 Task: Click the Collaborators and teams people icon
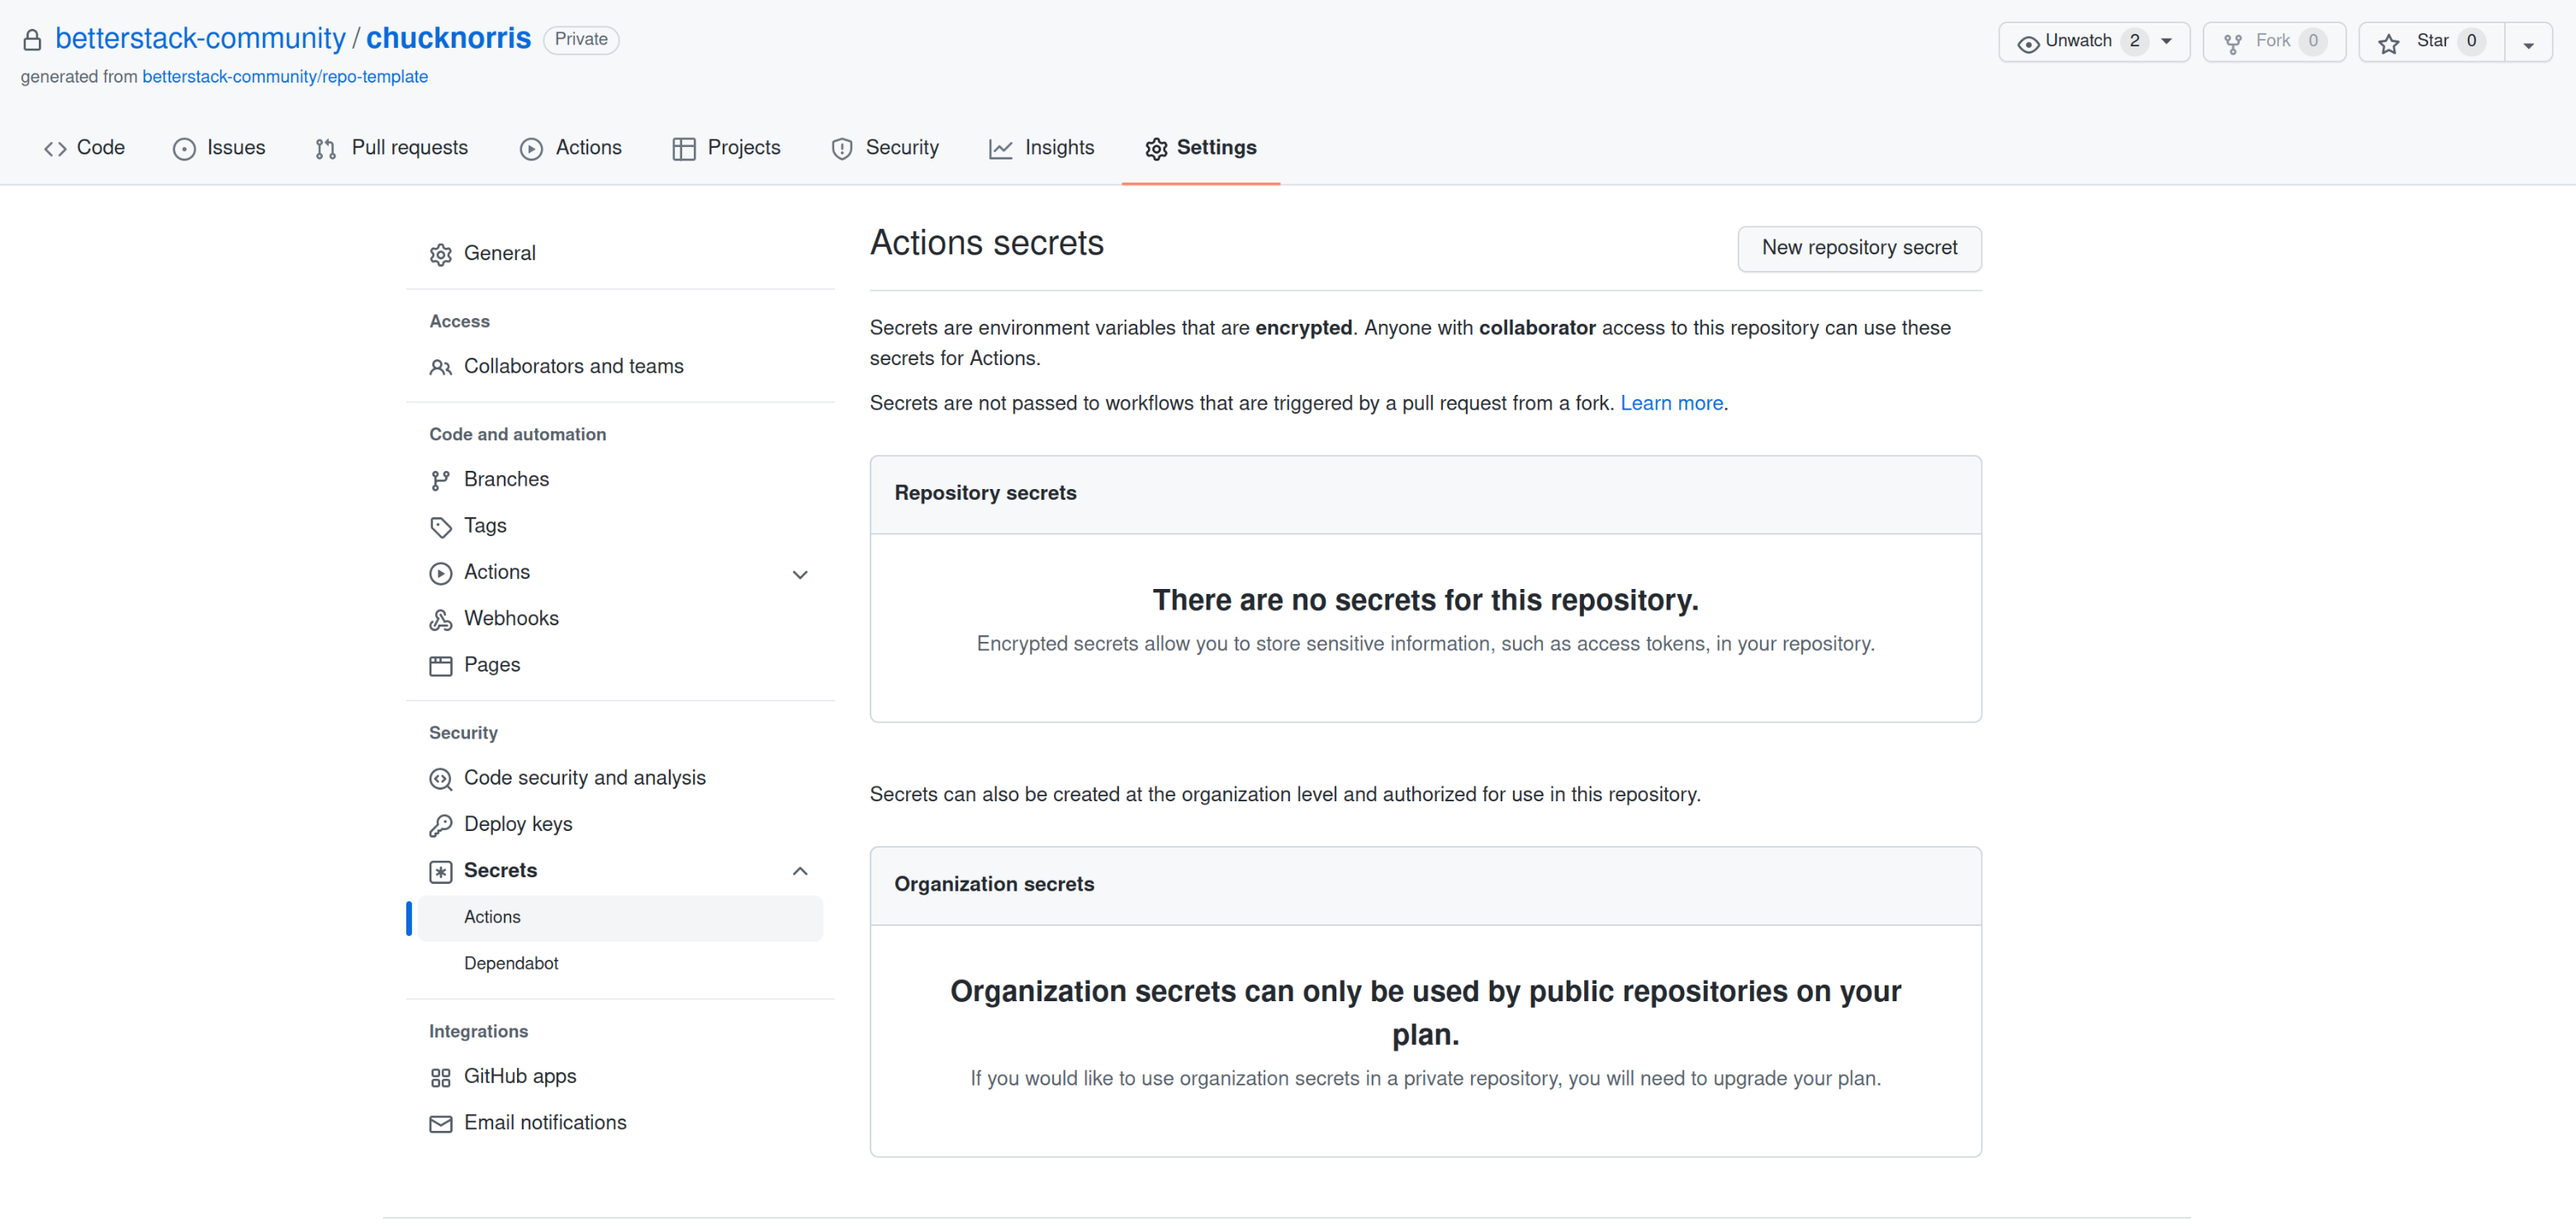(x=441, y=367)
